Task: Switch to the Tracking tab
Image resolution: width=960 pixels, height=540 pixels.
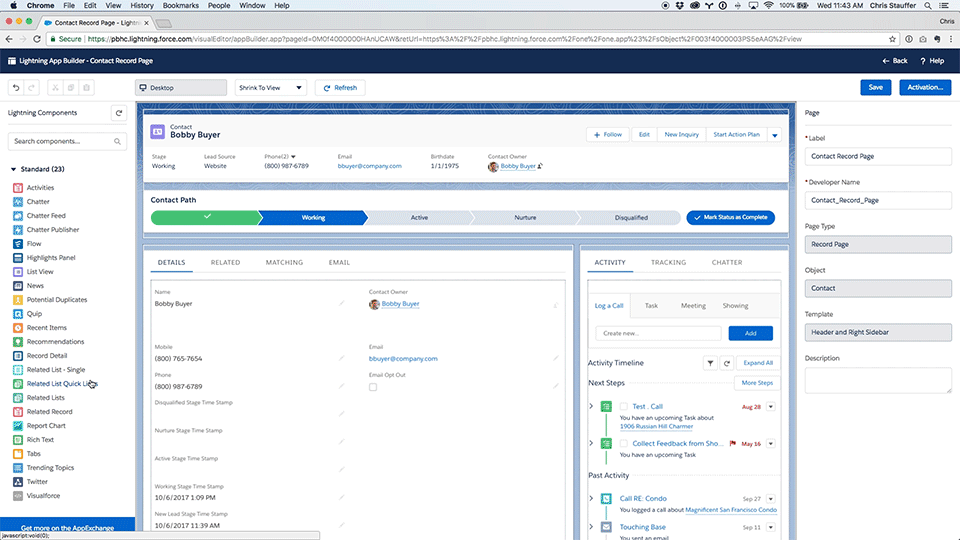Action: (669, 262)
